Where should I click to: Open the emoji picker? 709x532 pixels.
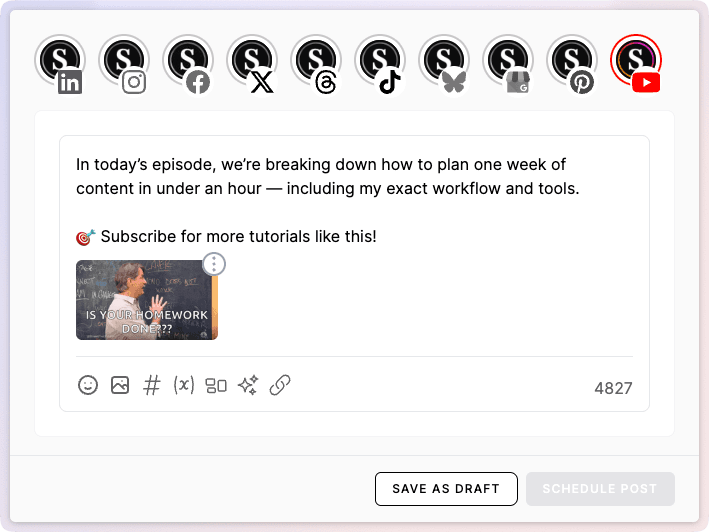[88, 386]
